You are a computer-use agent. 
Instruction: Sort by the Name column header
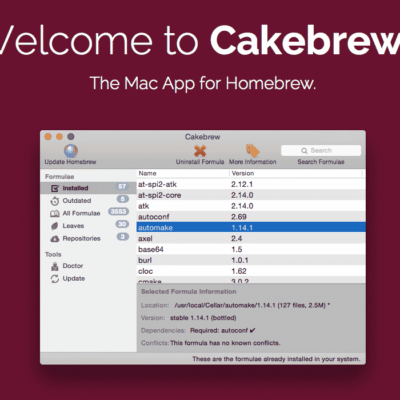pyautogui.click(x=183, y=173)
